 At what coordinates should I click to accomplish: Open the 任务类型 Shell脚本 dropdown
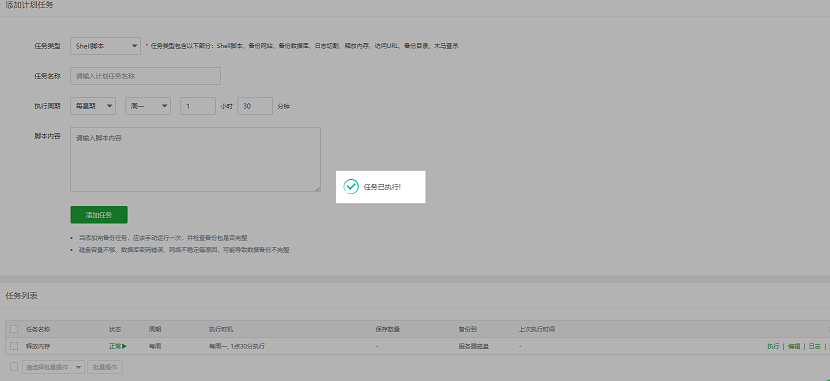[x=105, y=46]
